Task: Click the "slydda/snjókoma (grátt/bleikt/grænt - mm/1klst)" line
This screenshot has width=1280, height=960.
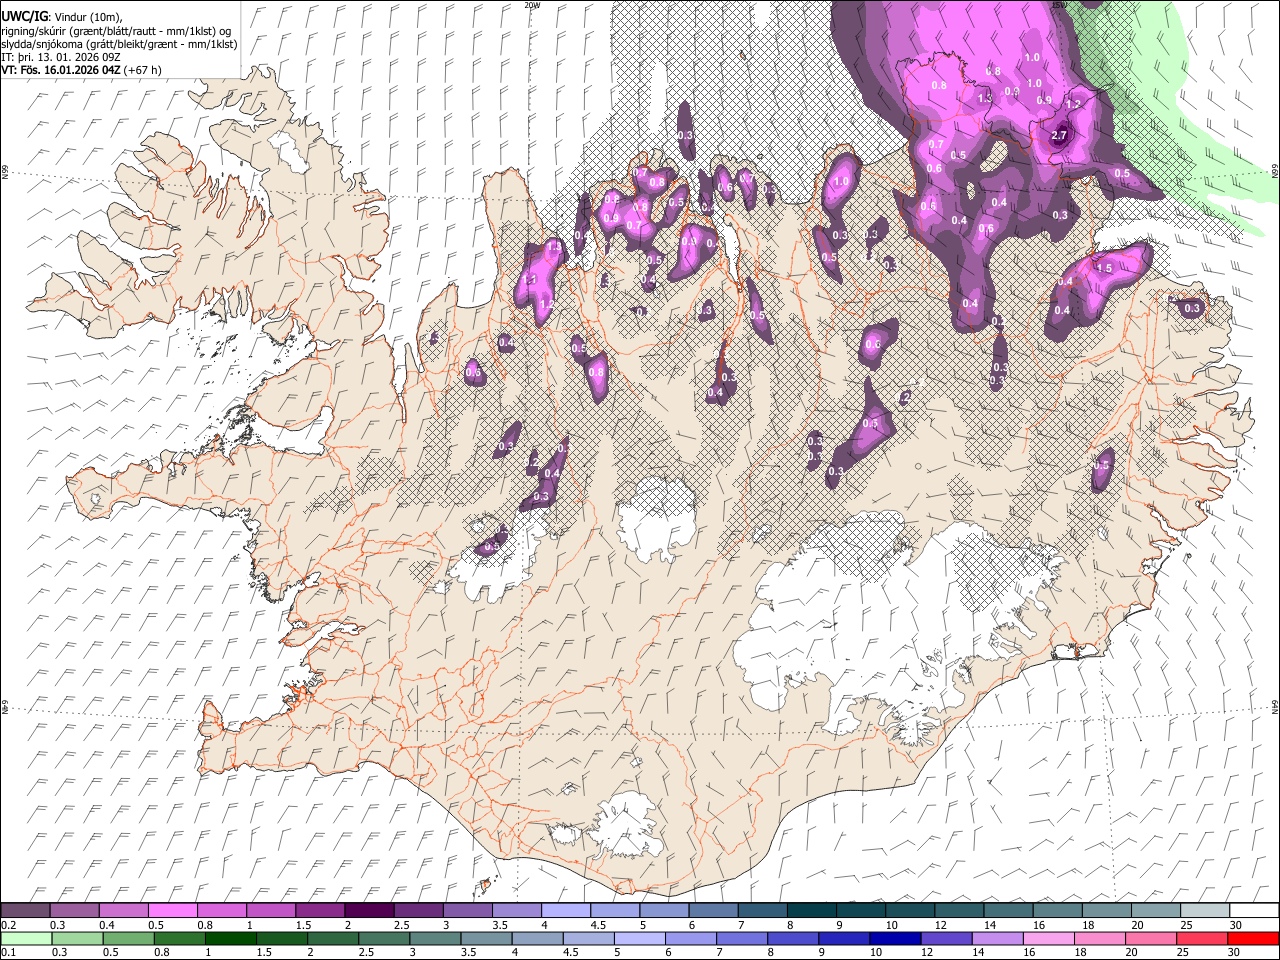Action: coord(119,44)
